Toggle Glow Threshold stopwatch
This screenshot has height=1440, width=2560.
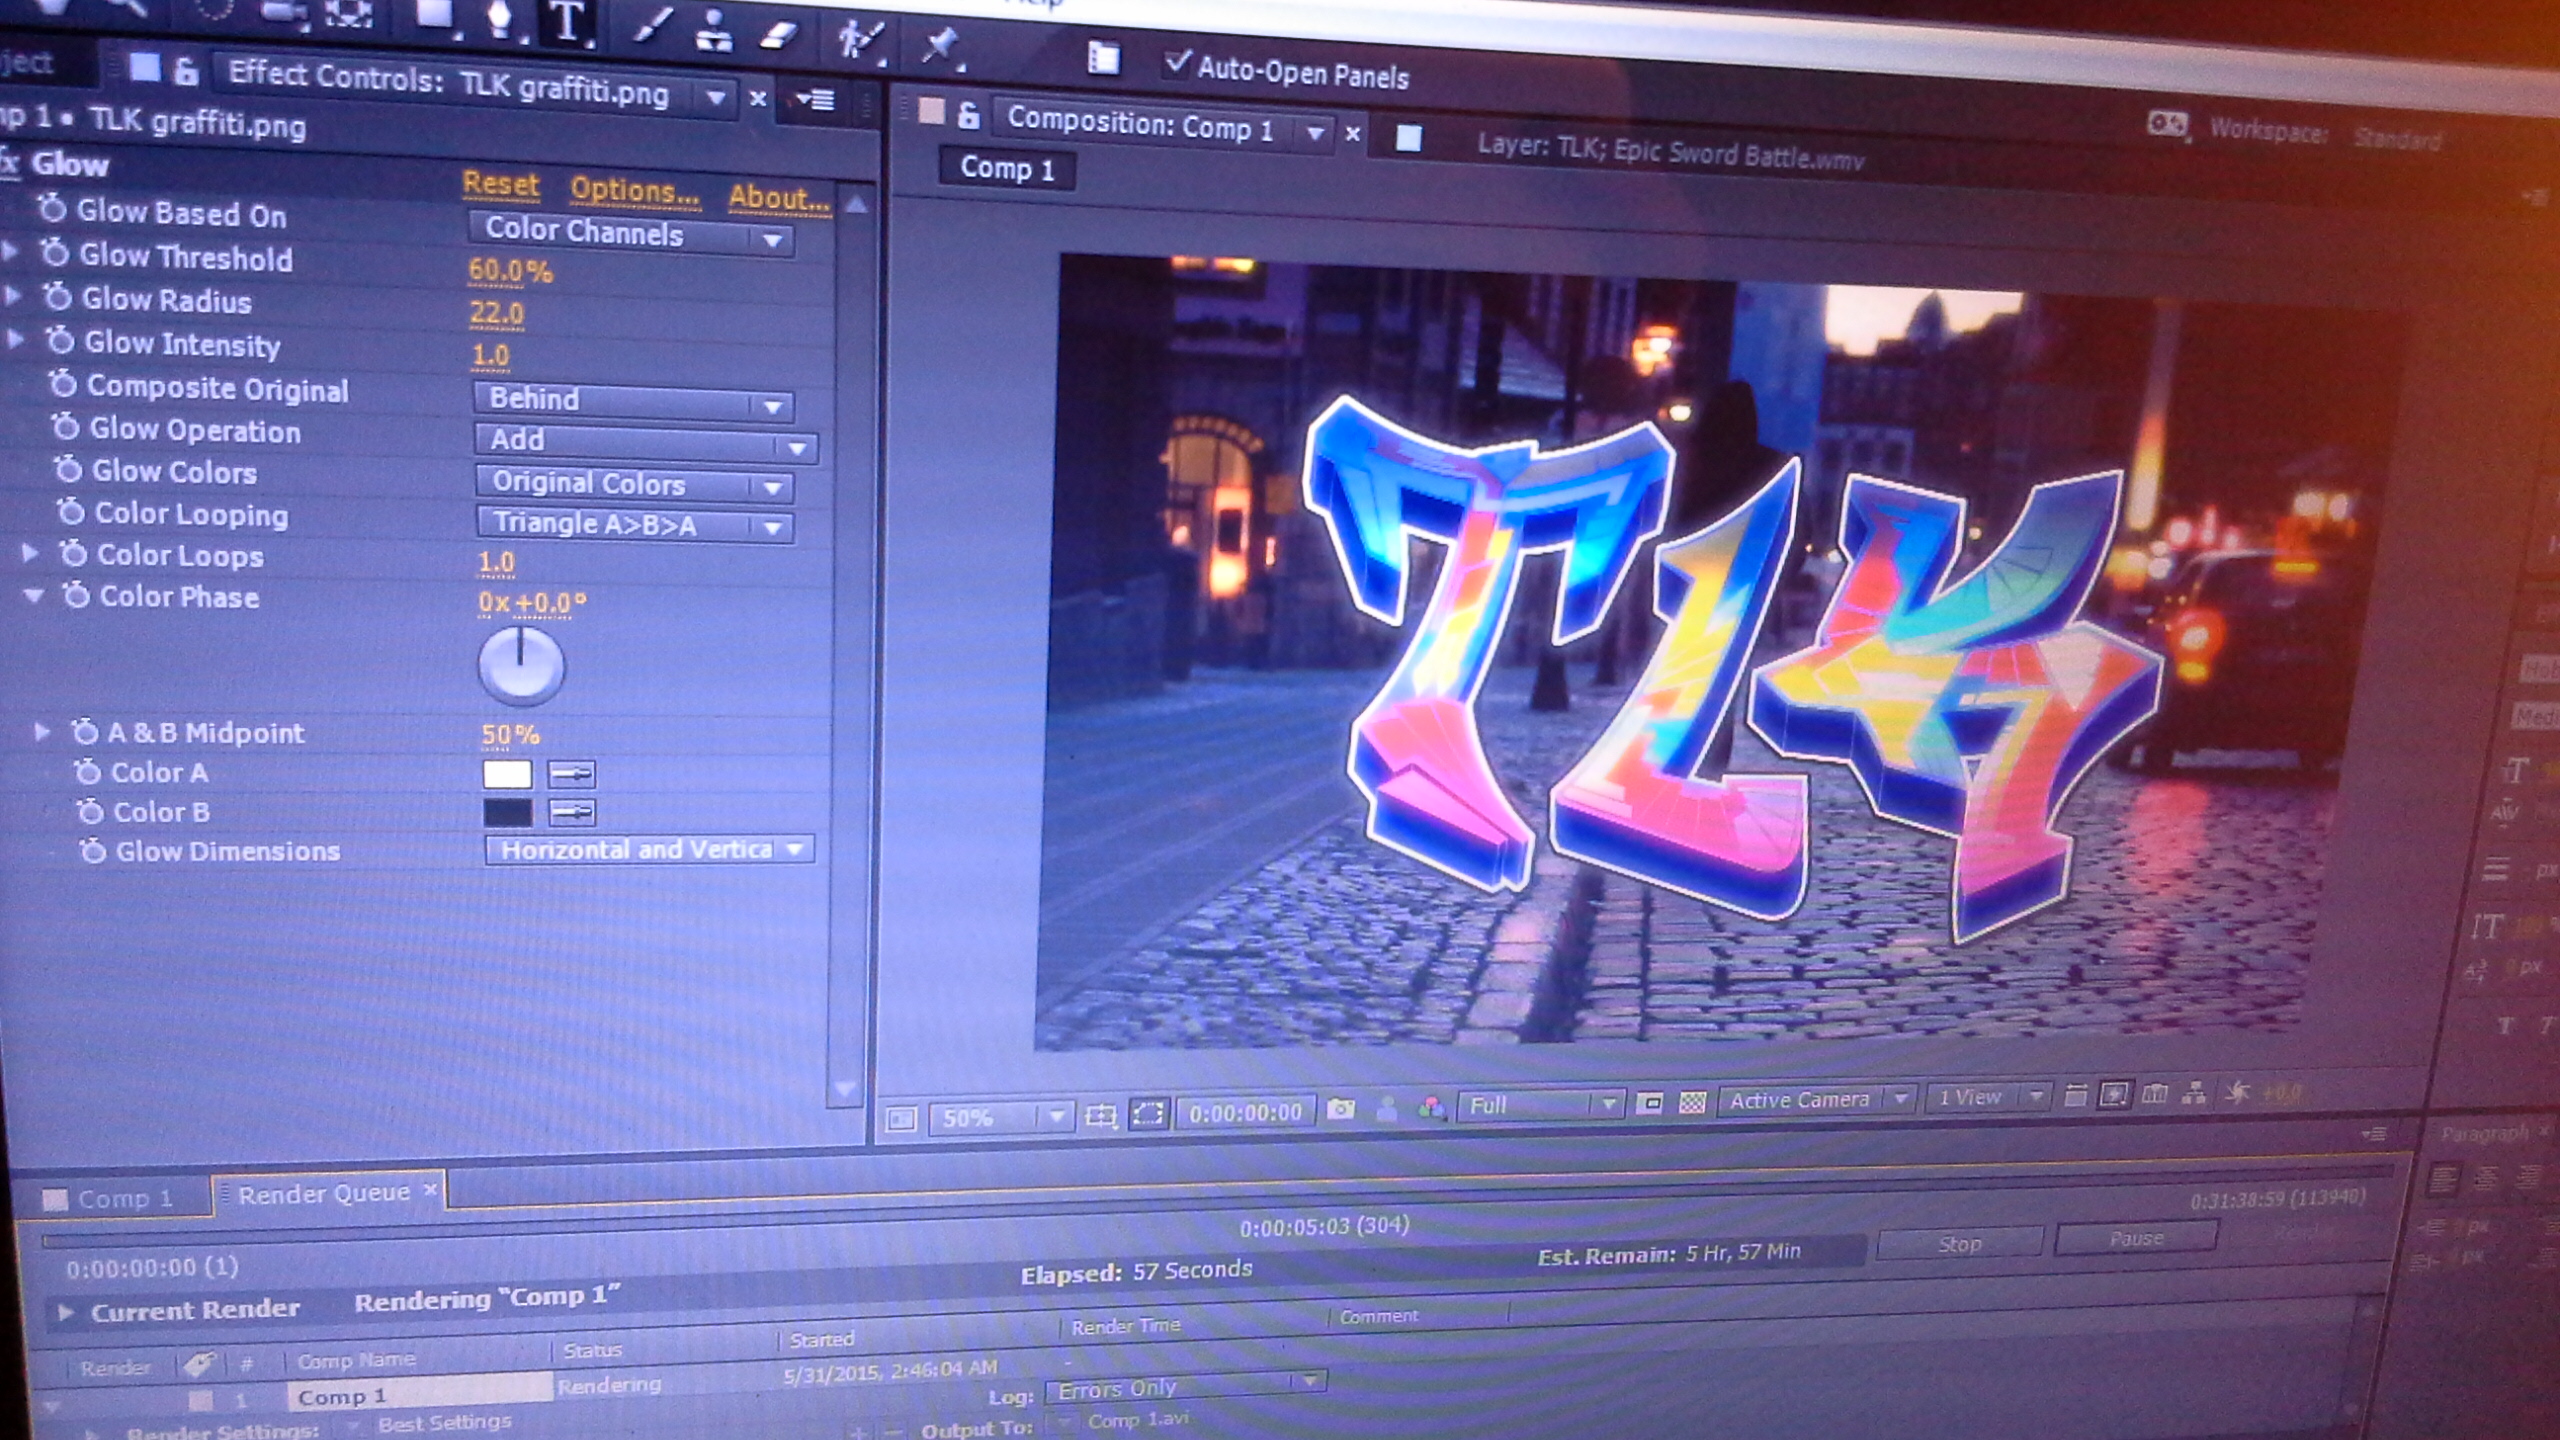[x=55, y=254]
